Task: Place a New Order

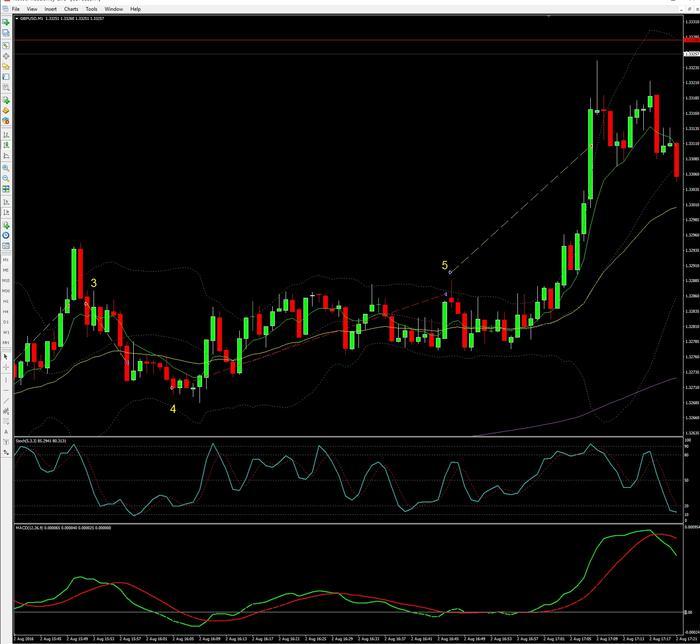Action: 6,100
